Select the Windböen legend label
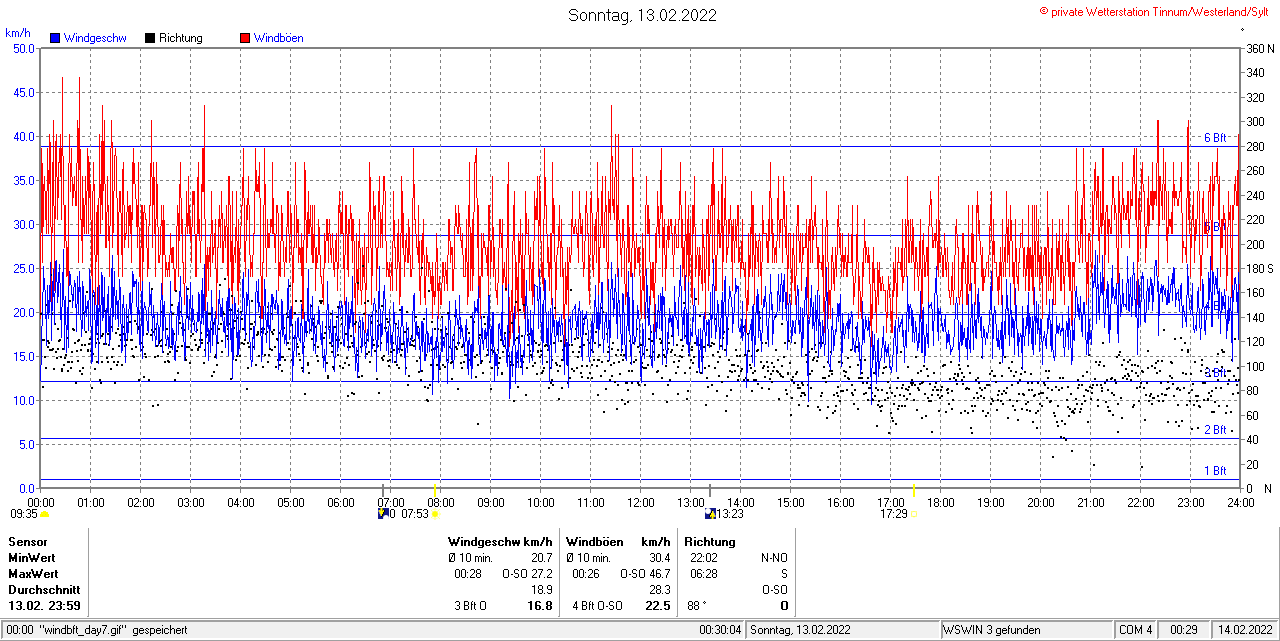This screenshot has width=1280, height=641. pyautogui.click(x=279, y=38)
